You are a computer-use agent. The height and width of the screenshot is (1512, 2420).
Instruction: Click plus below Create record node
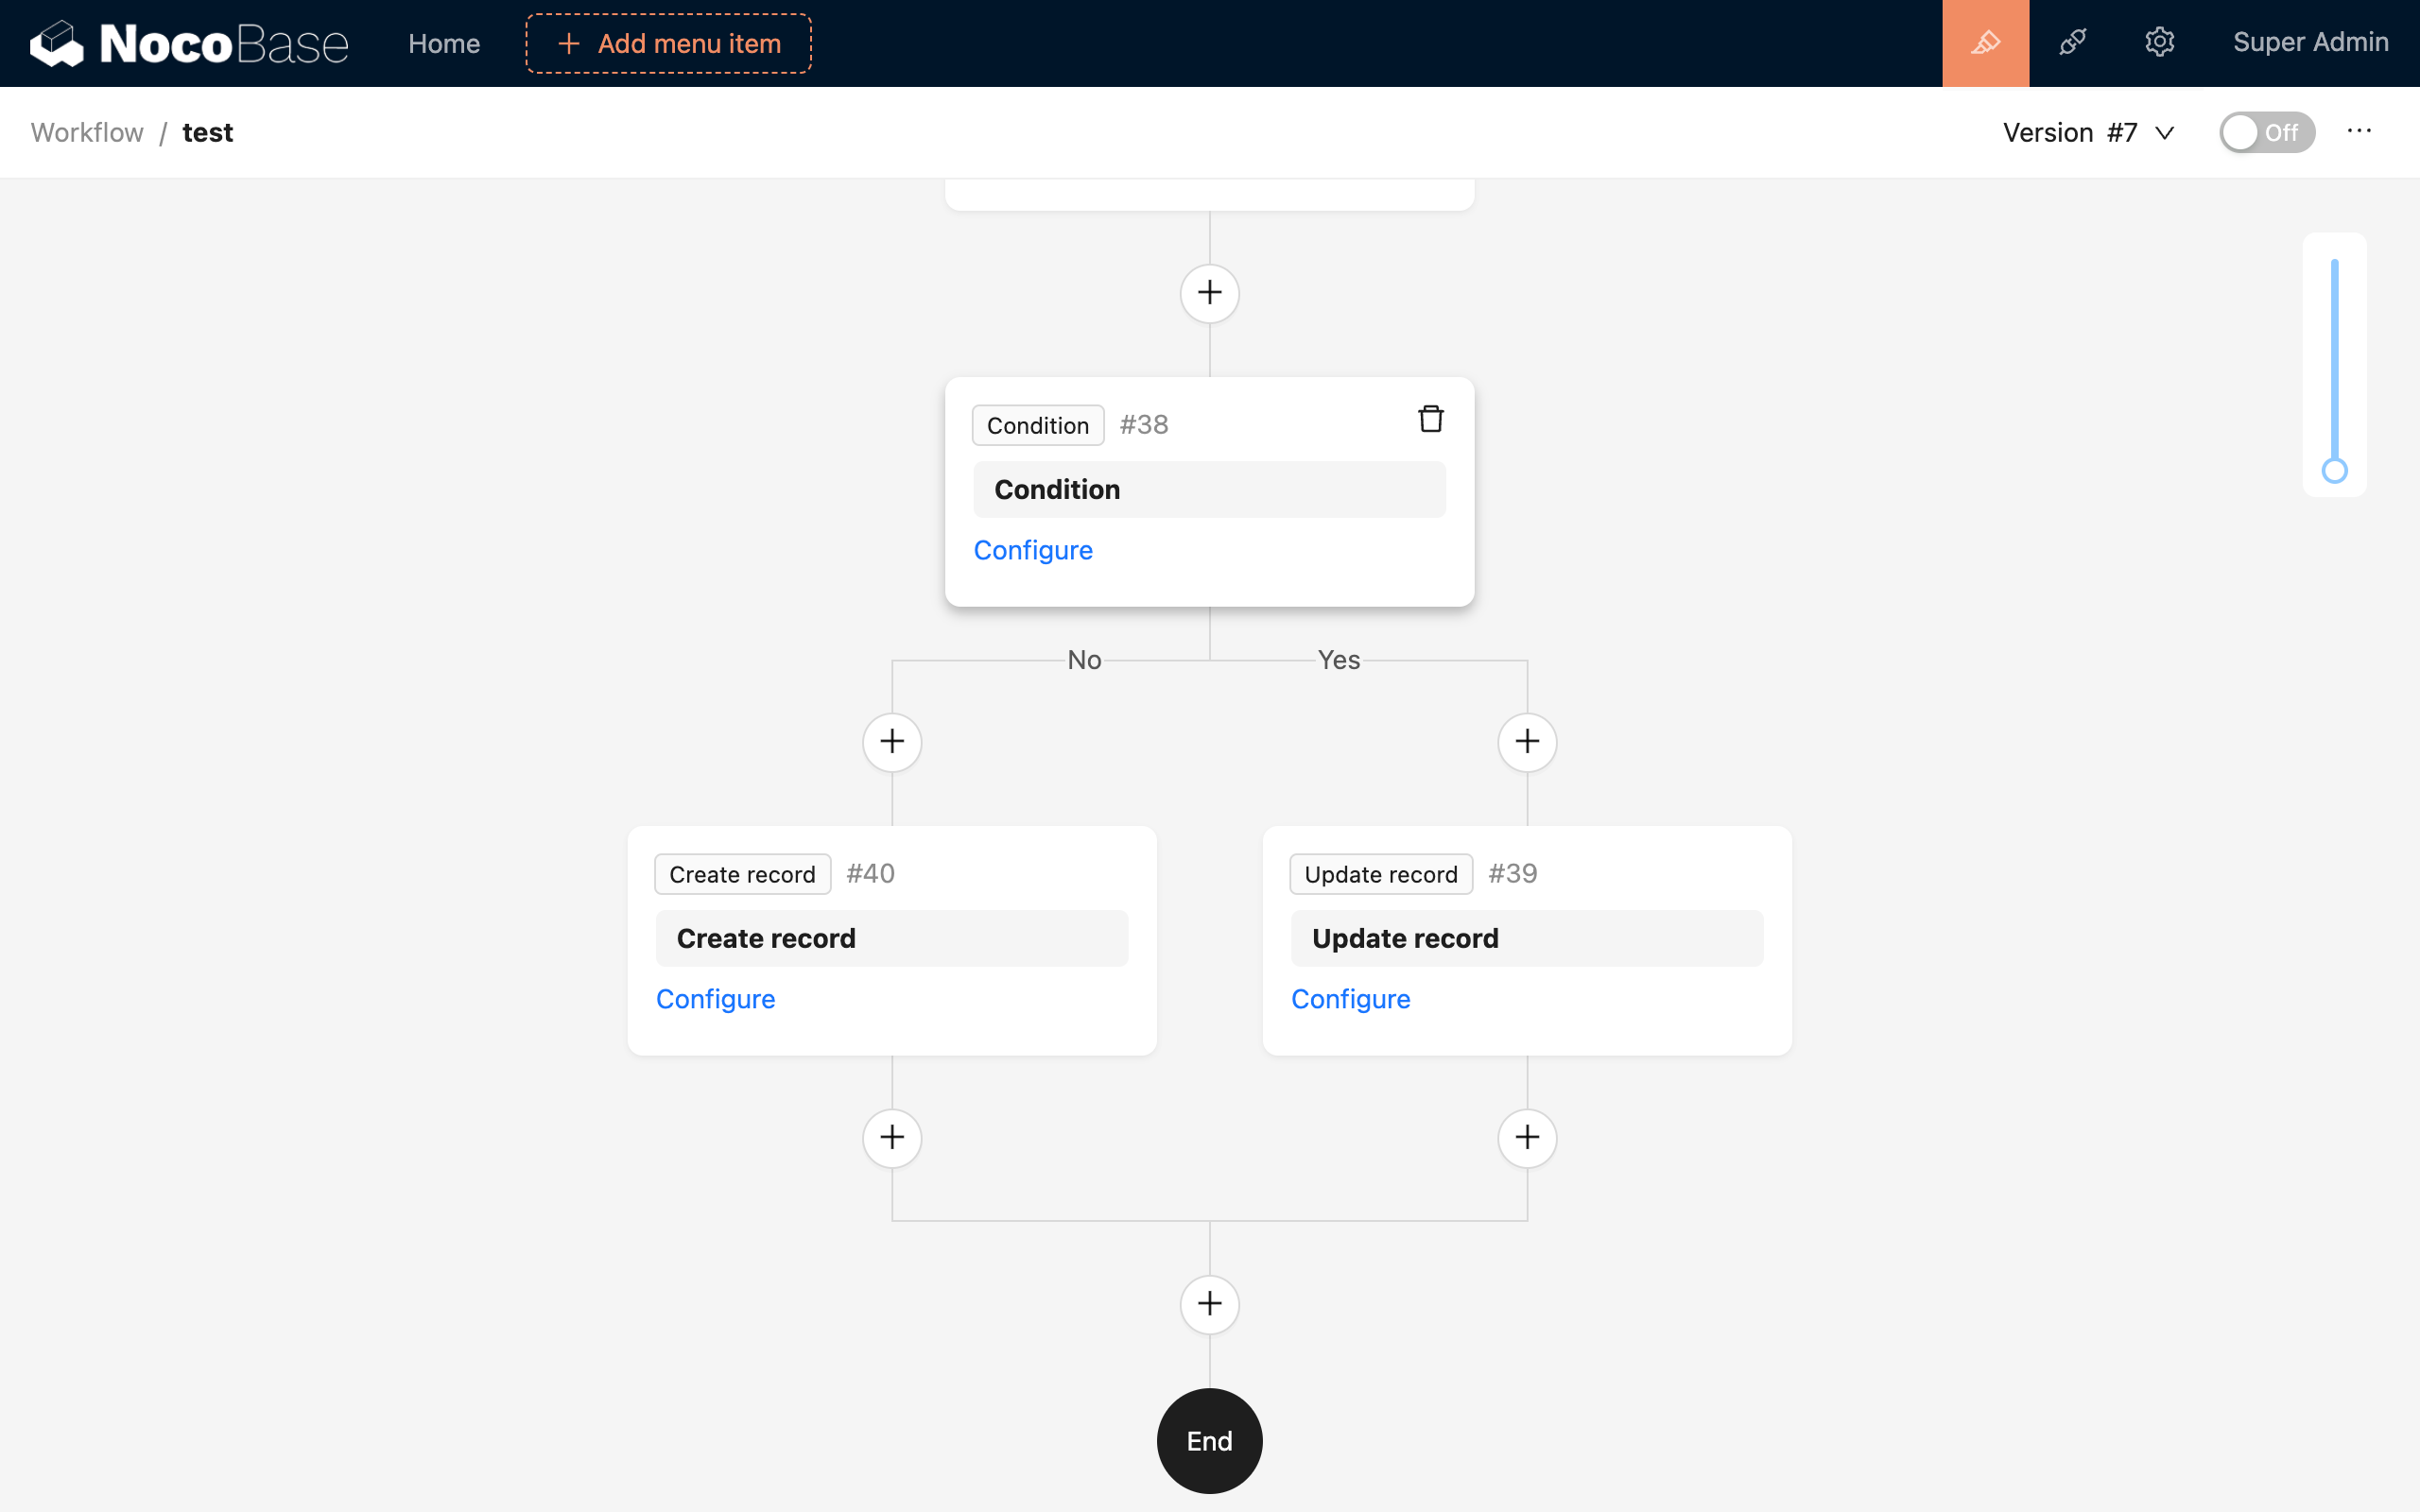click(892, 1138)
